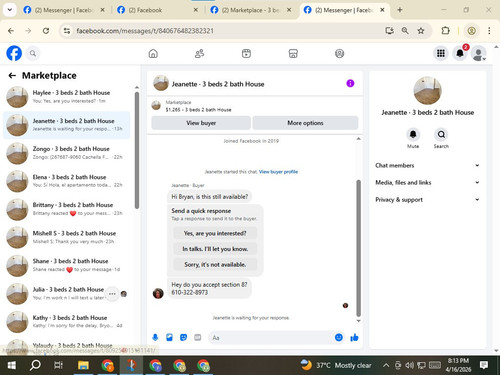This screenshot has height=375, width=500.
Task: Choose a GIF from the composer
Action: pos(198,337)
